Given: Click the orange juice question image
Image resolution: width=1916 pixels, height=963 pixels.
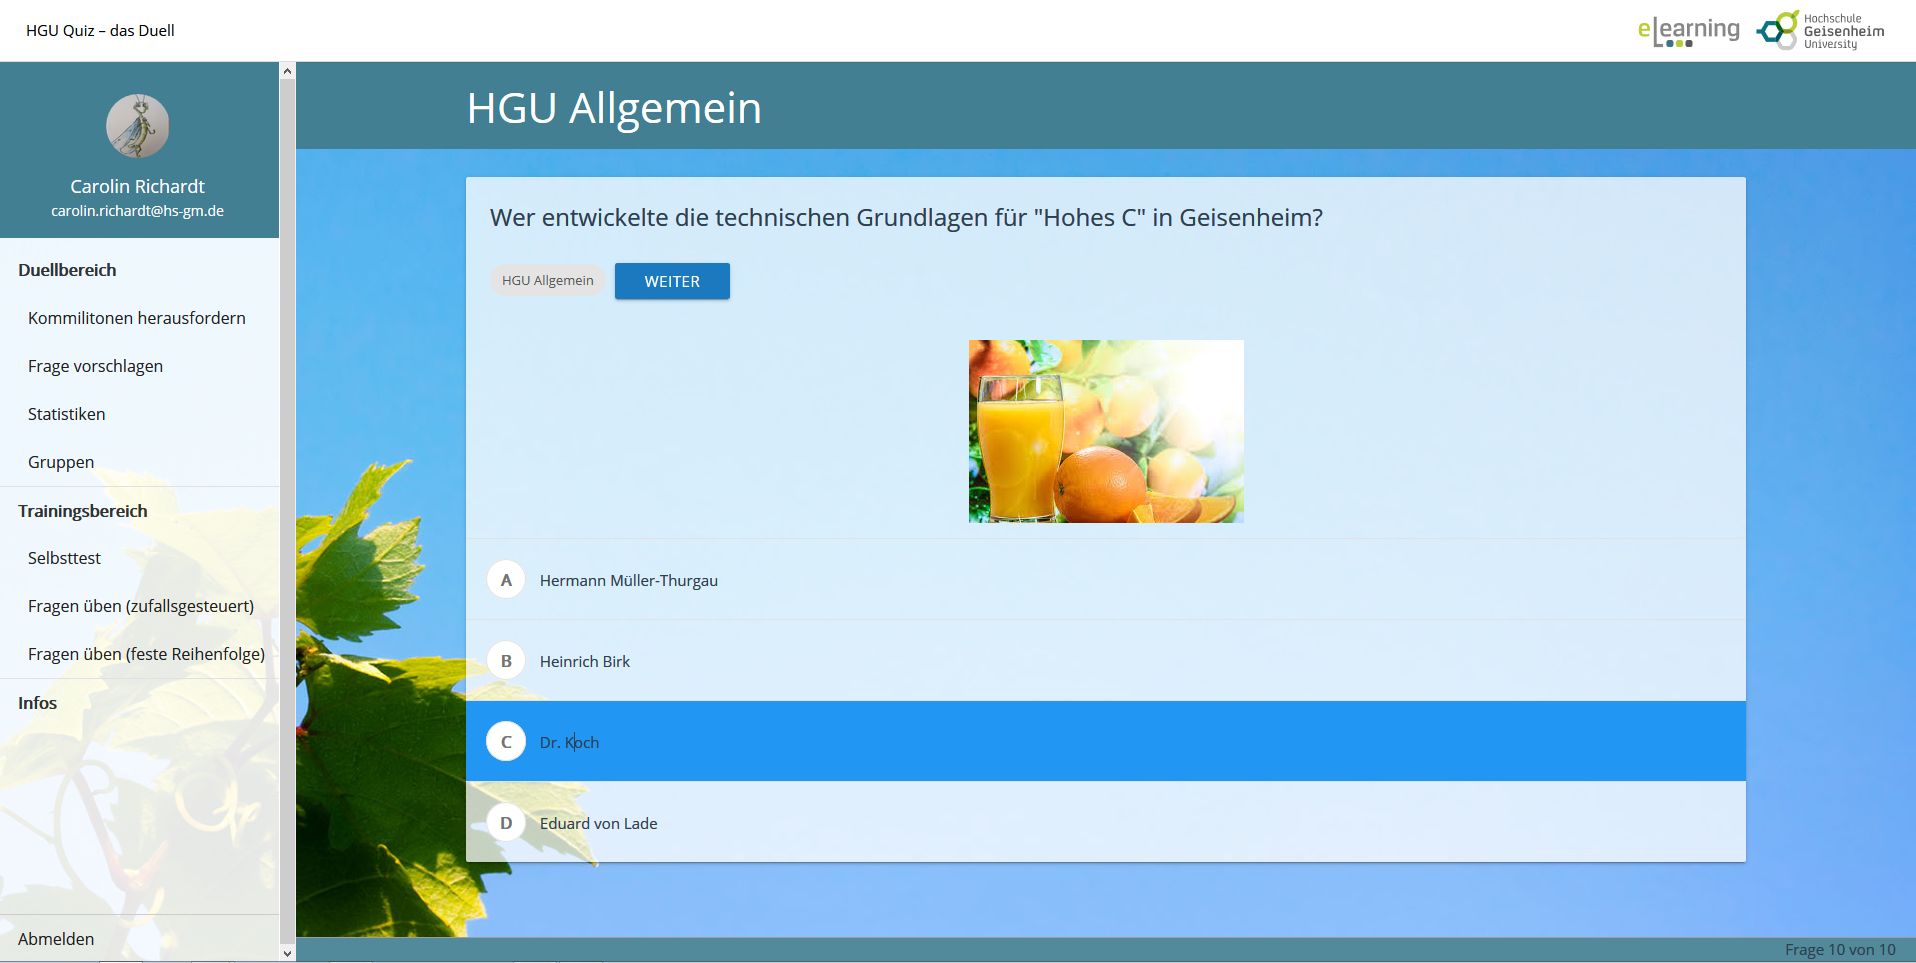Looking at the screenshot, I should [x=1105, y=431].
